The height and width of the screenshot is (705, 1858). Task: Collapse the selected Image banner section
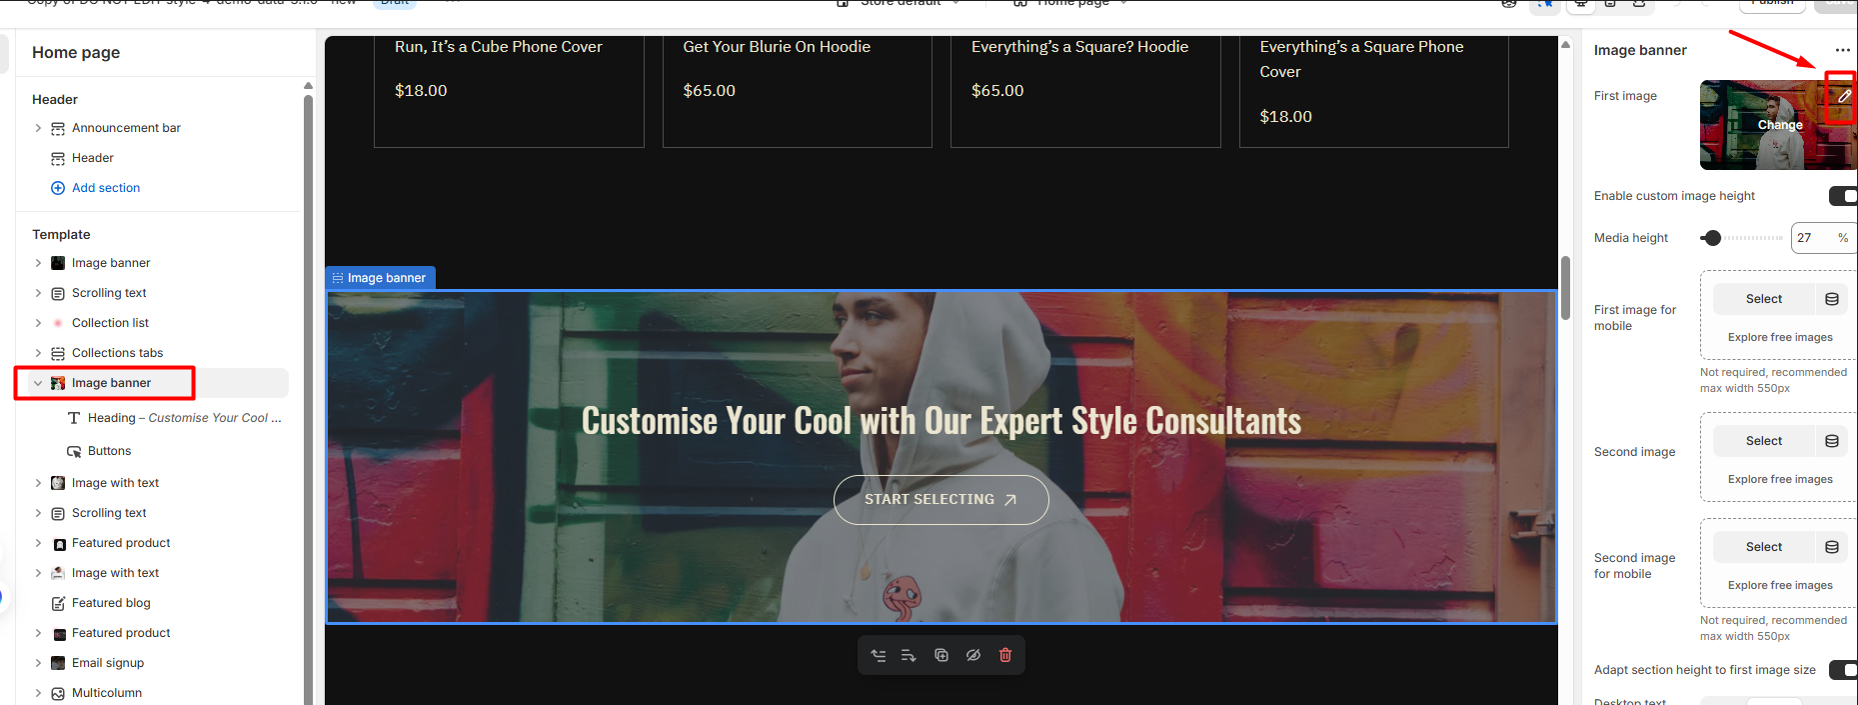click(38, 383)
